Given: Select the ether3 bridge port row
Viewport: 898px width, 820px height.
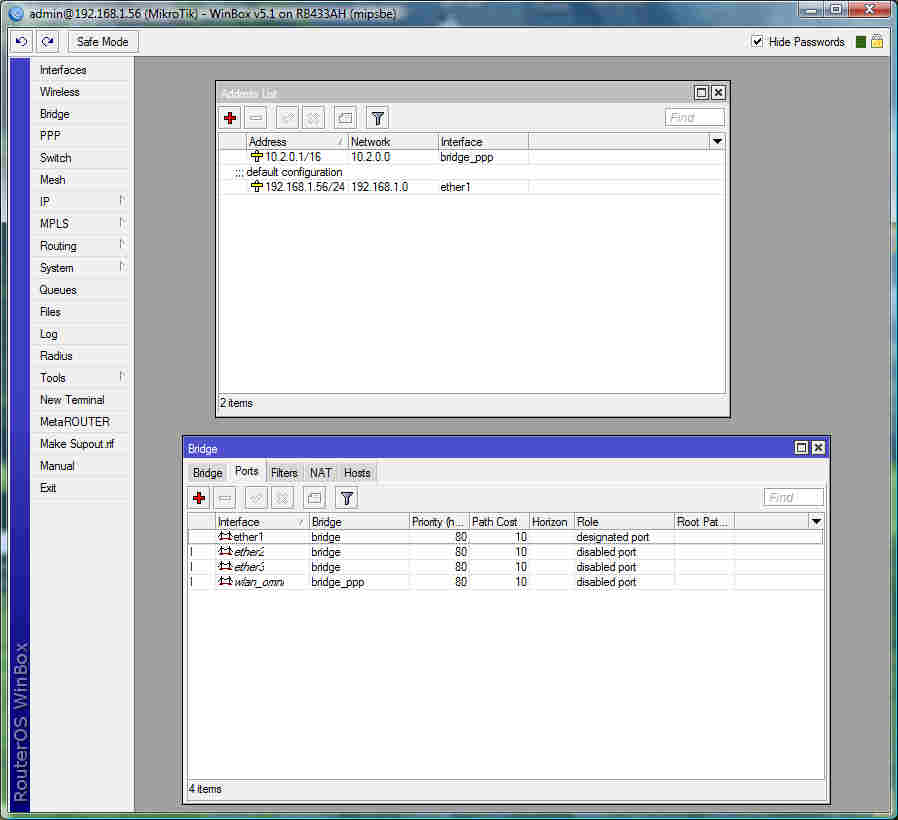Looking at the screenshot, I should point(506,567).
